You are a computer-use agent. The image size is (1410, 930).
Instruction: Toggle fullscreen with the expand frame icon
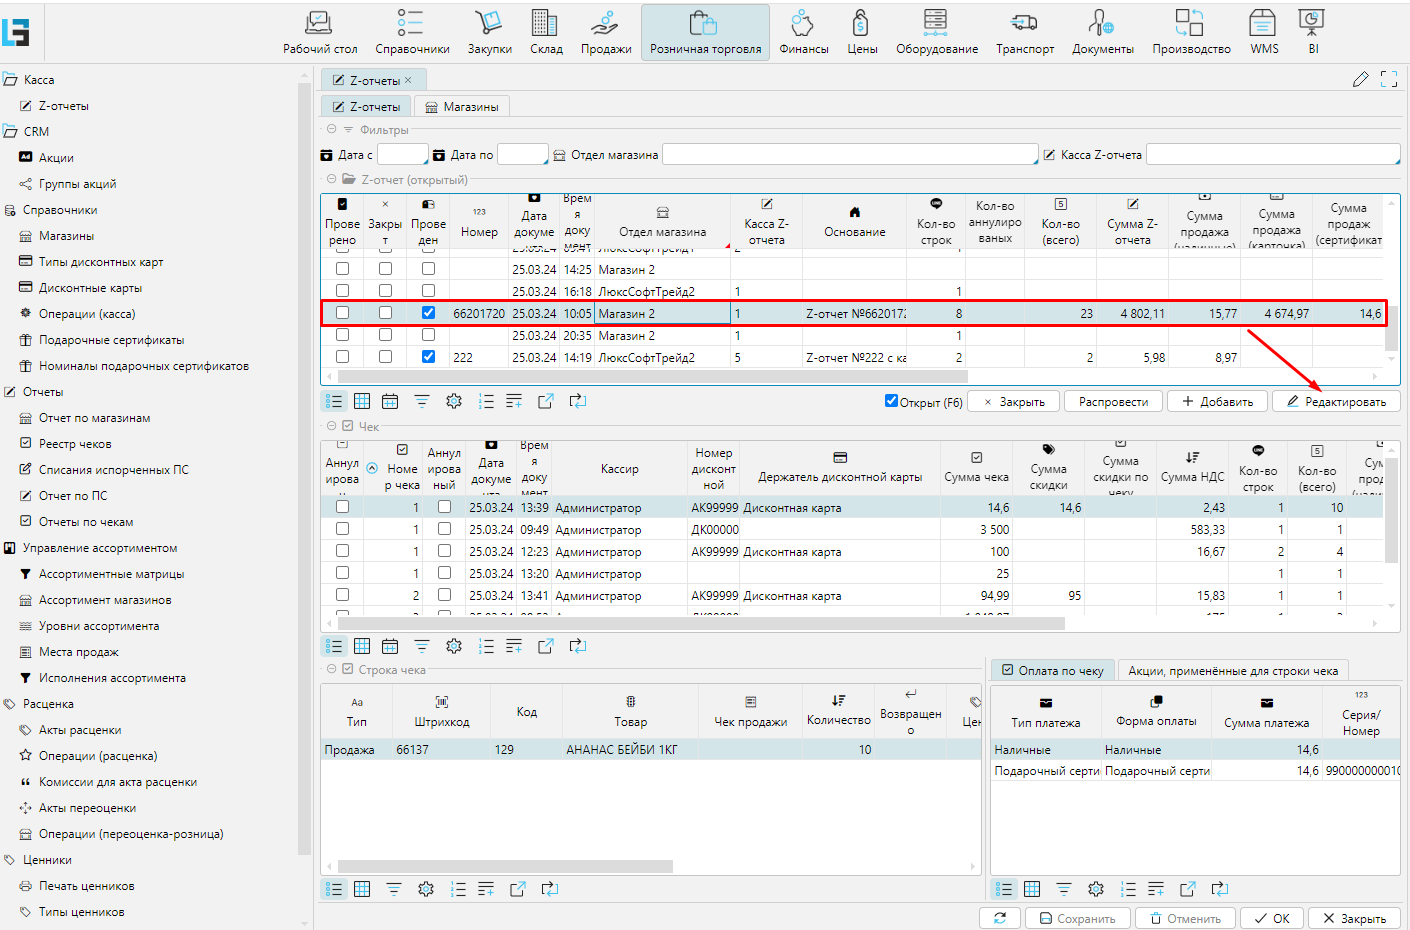pyautogui.click(x=1389, y=80)
